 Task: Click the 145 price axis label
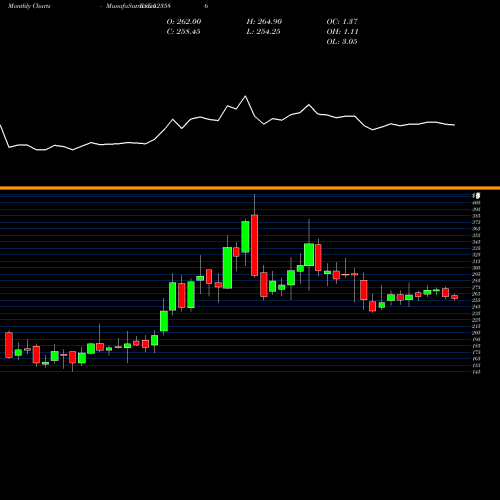[x=476, y=372]
